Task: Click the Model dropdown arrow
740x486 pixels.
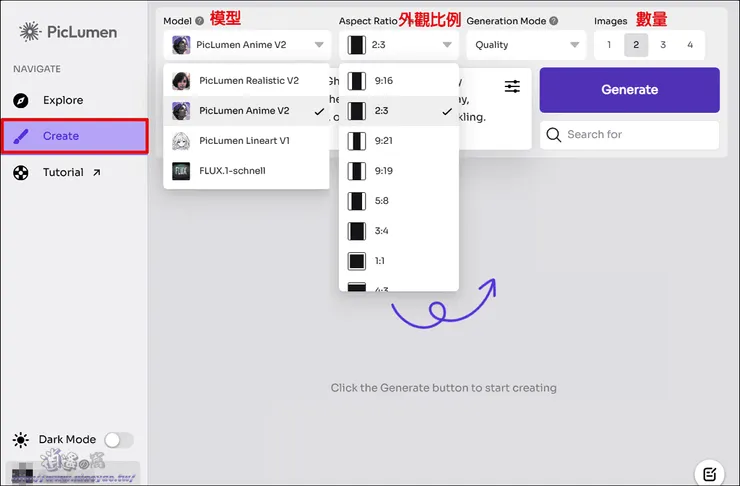Action: pyautogui.click(x=319, y=45)
